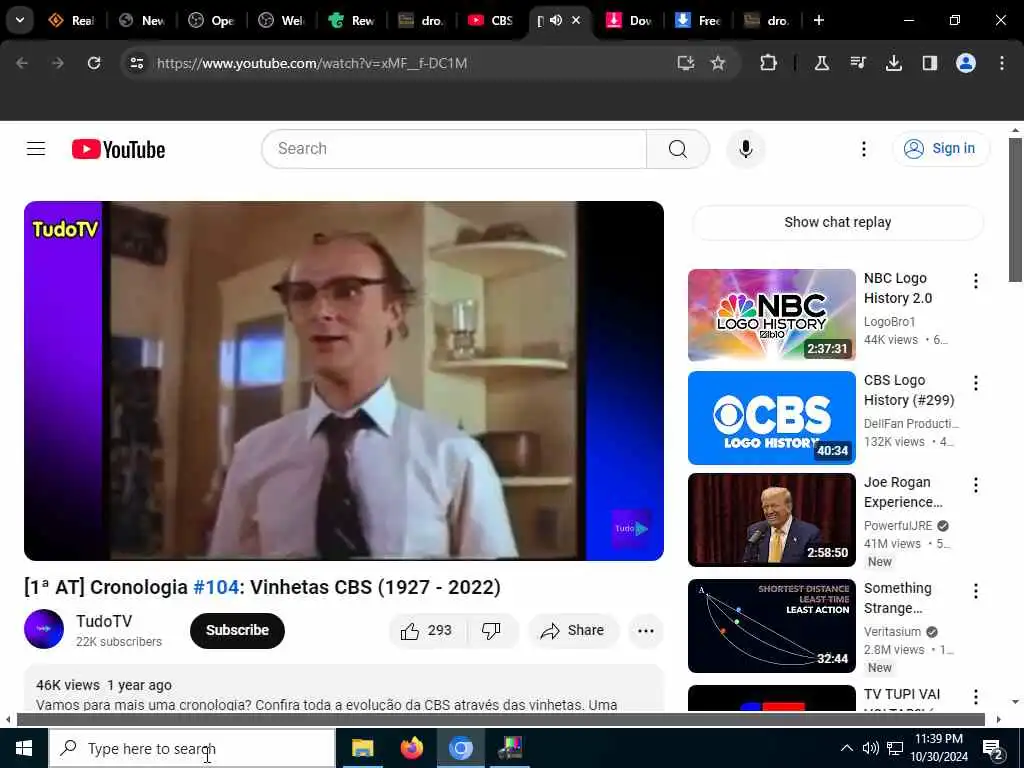
Task: Open Windows notification center
Action: 993,749
